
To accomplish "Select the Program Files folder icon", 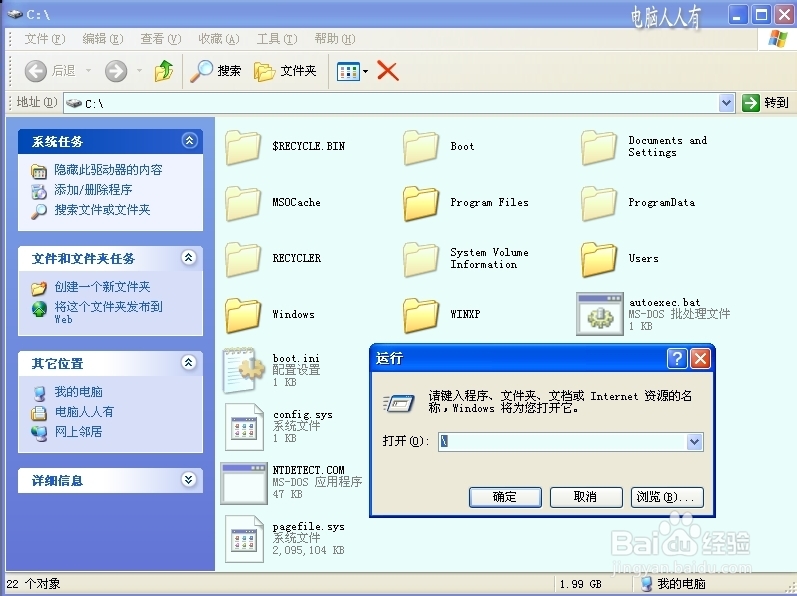I will point(421,203).
